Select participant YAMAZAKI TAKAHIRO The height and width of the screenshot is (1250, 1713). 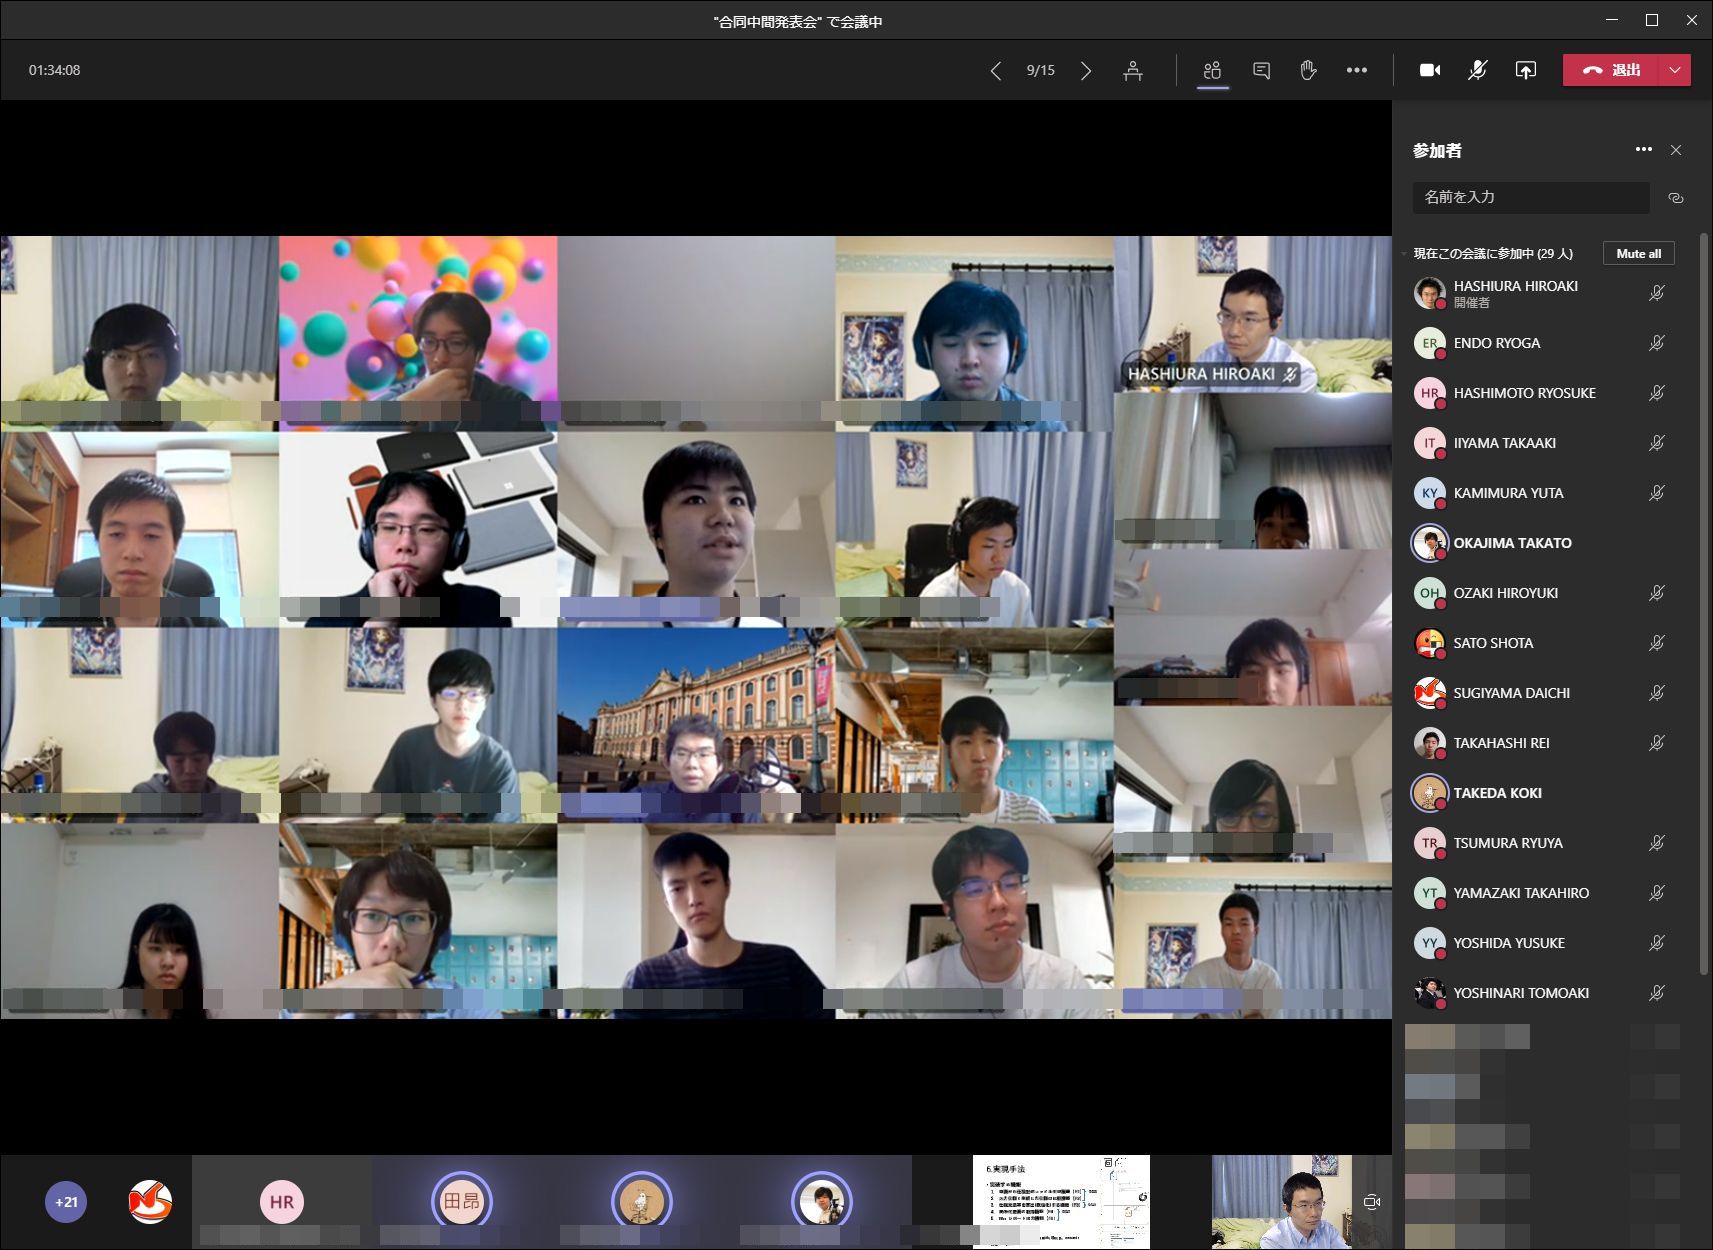(x=1540, y=893)
